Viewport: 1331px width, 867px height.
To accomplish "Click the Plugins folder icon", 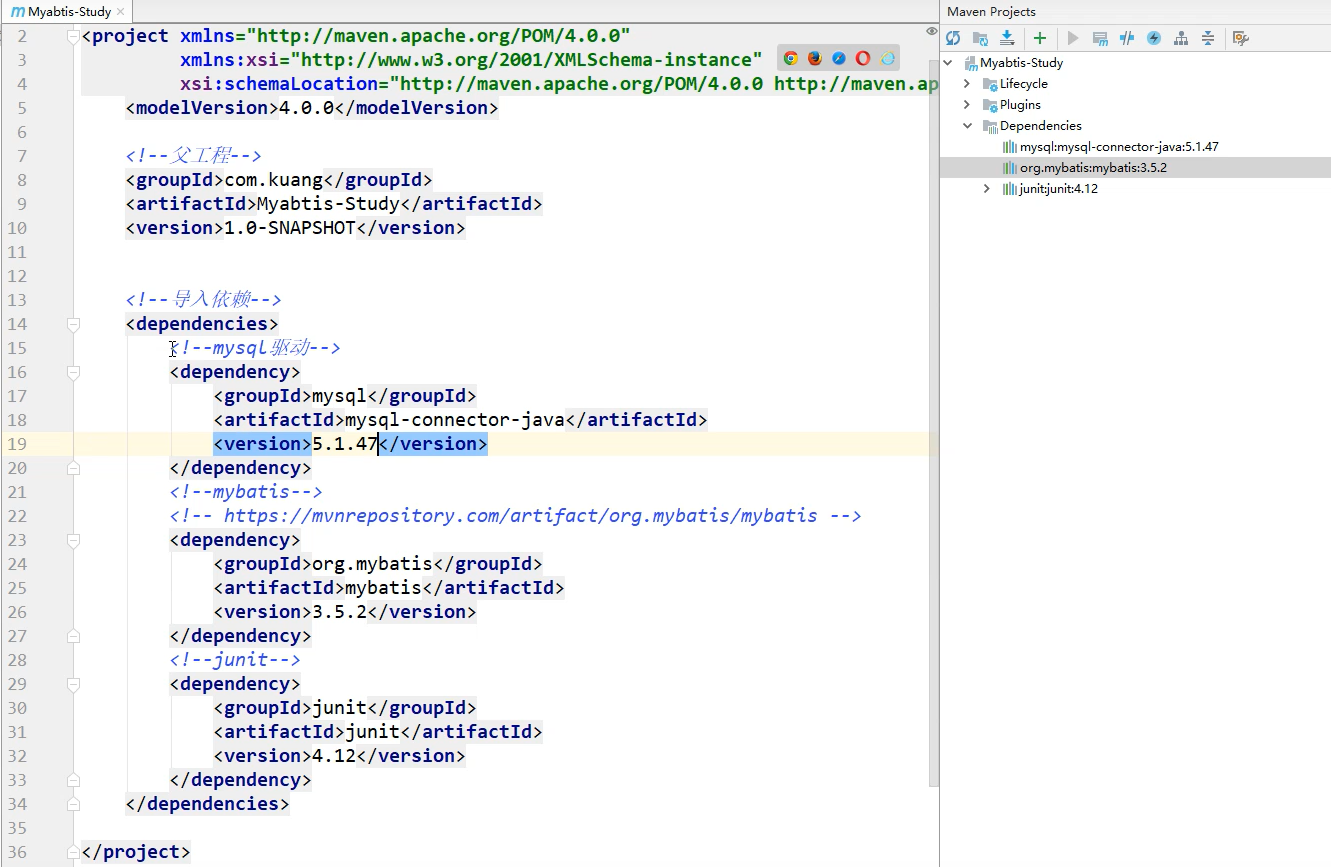I will pos(990,105).
